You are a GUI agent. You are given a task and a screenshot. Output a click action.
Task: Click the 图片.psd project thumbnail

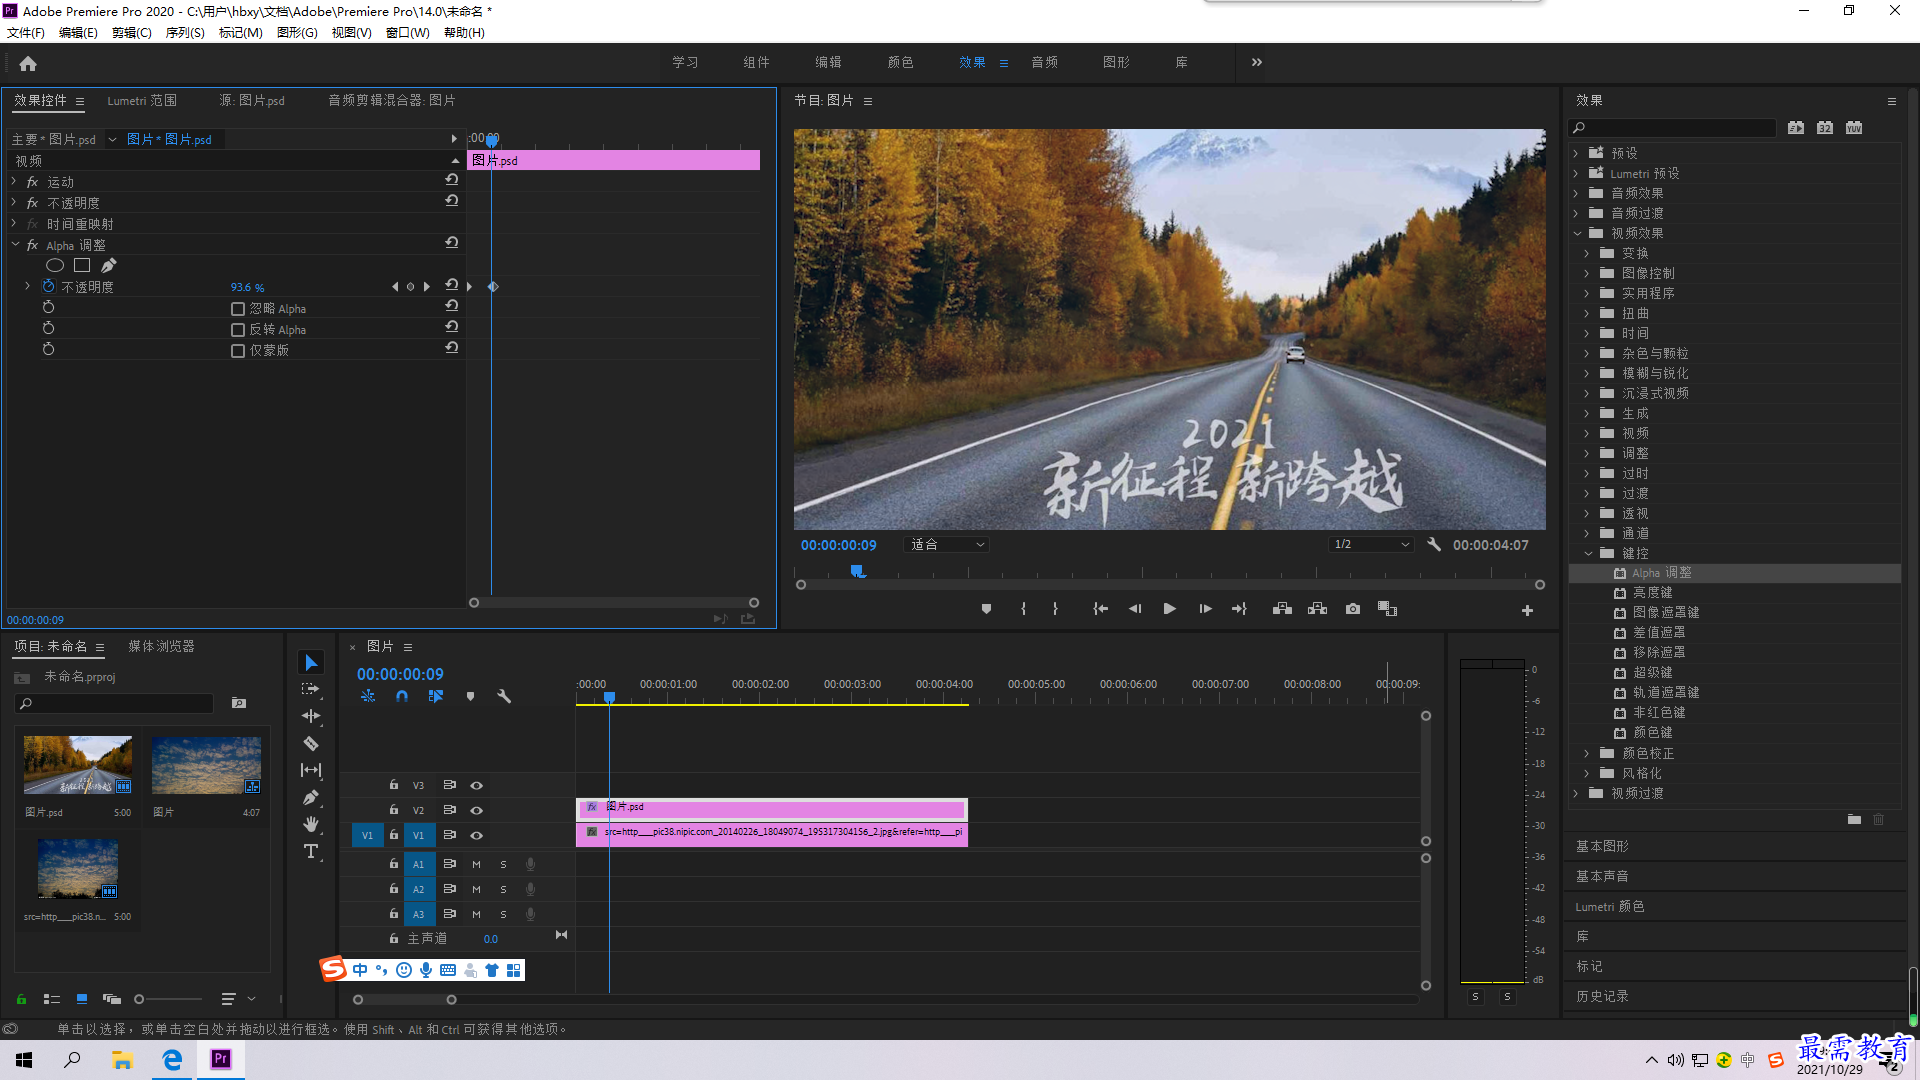pos(78,765)
